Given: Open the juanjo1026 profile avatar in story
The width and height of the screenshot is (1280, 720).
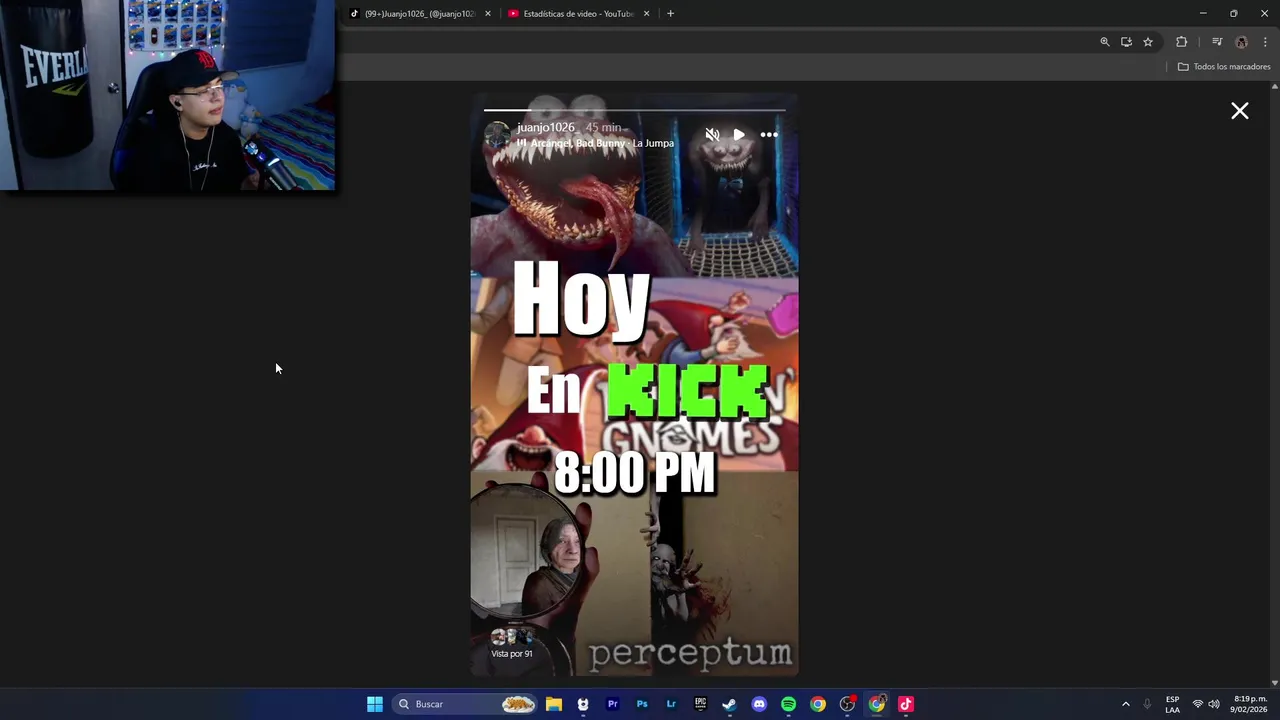Looking at the screenshot, I should pyautogui.click(x=497, y=135).
